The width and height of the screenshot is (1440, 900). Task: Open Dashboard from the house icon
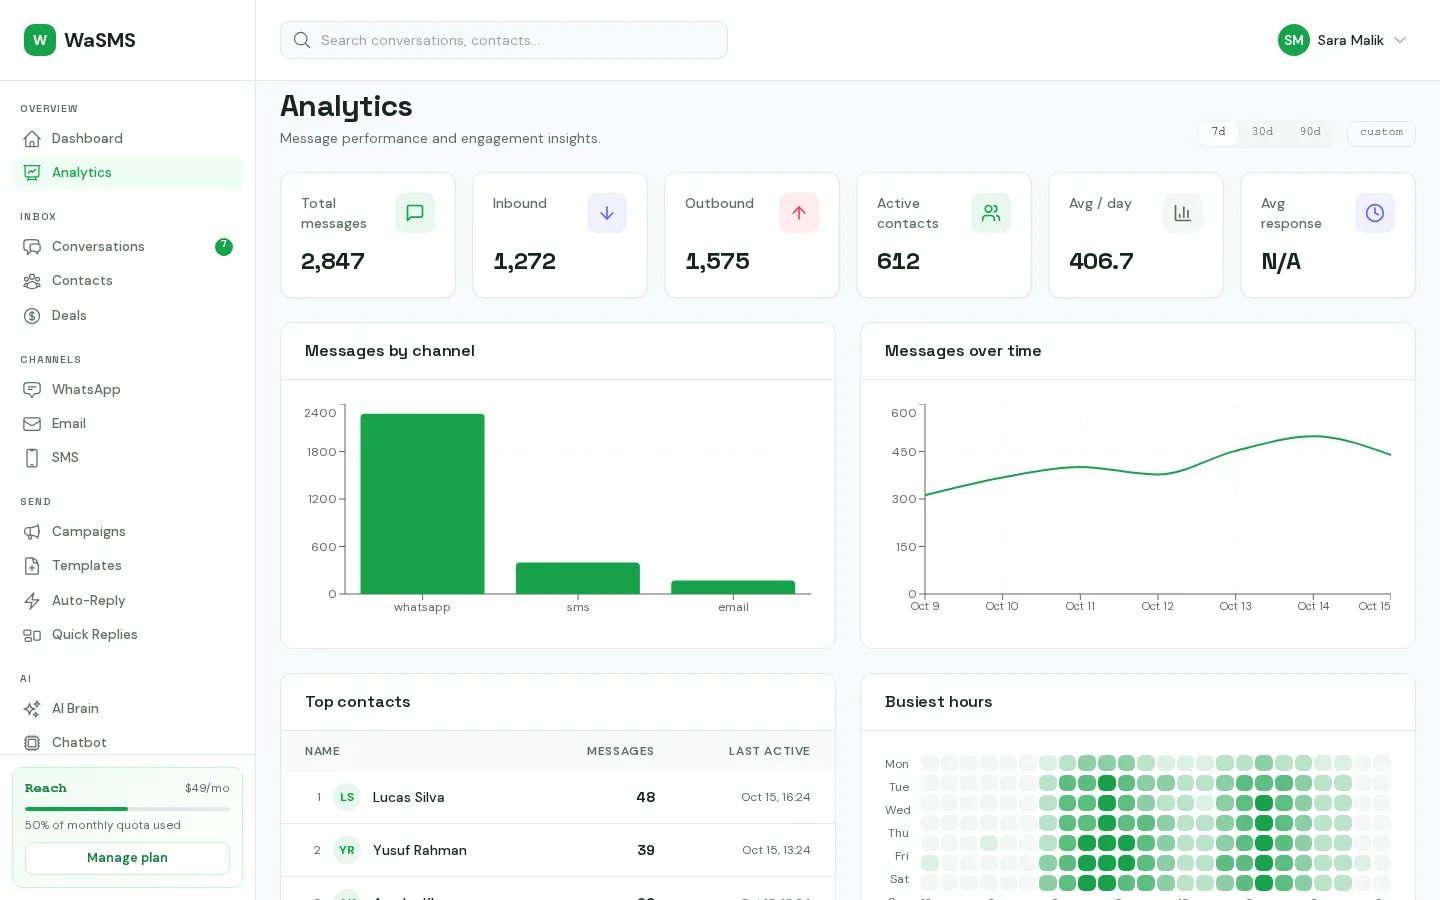point(32,139)
